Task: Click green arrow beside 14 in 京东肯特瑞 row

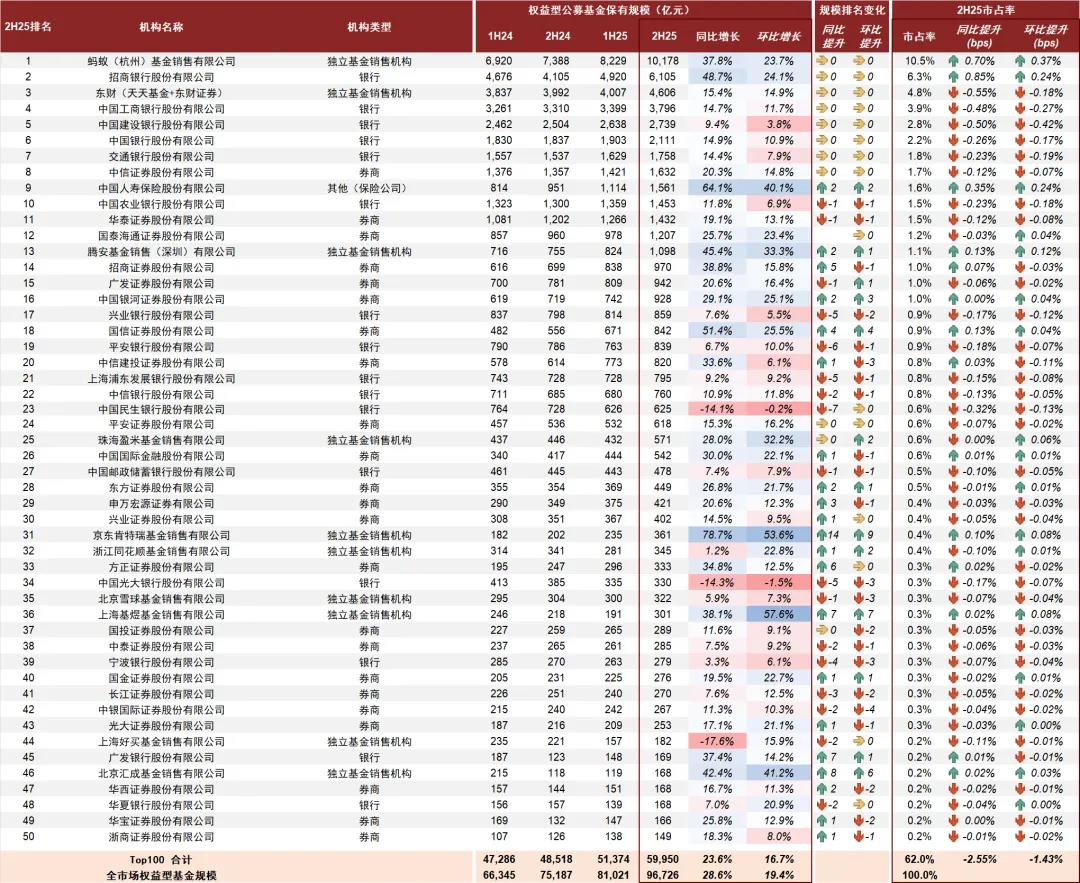Action: (822, 535)
